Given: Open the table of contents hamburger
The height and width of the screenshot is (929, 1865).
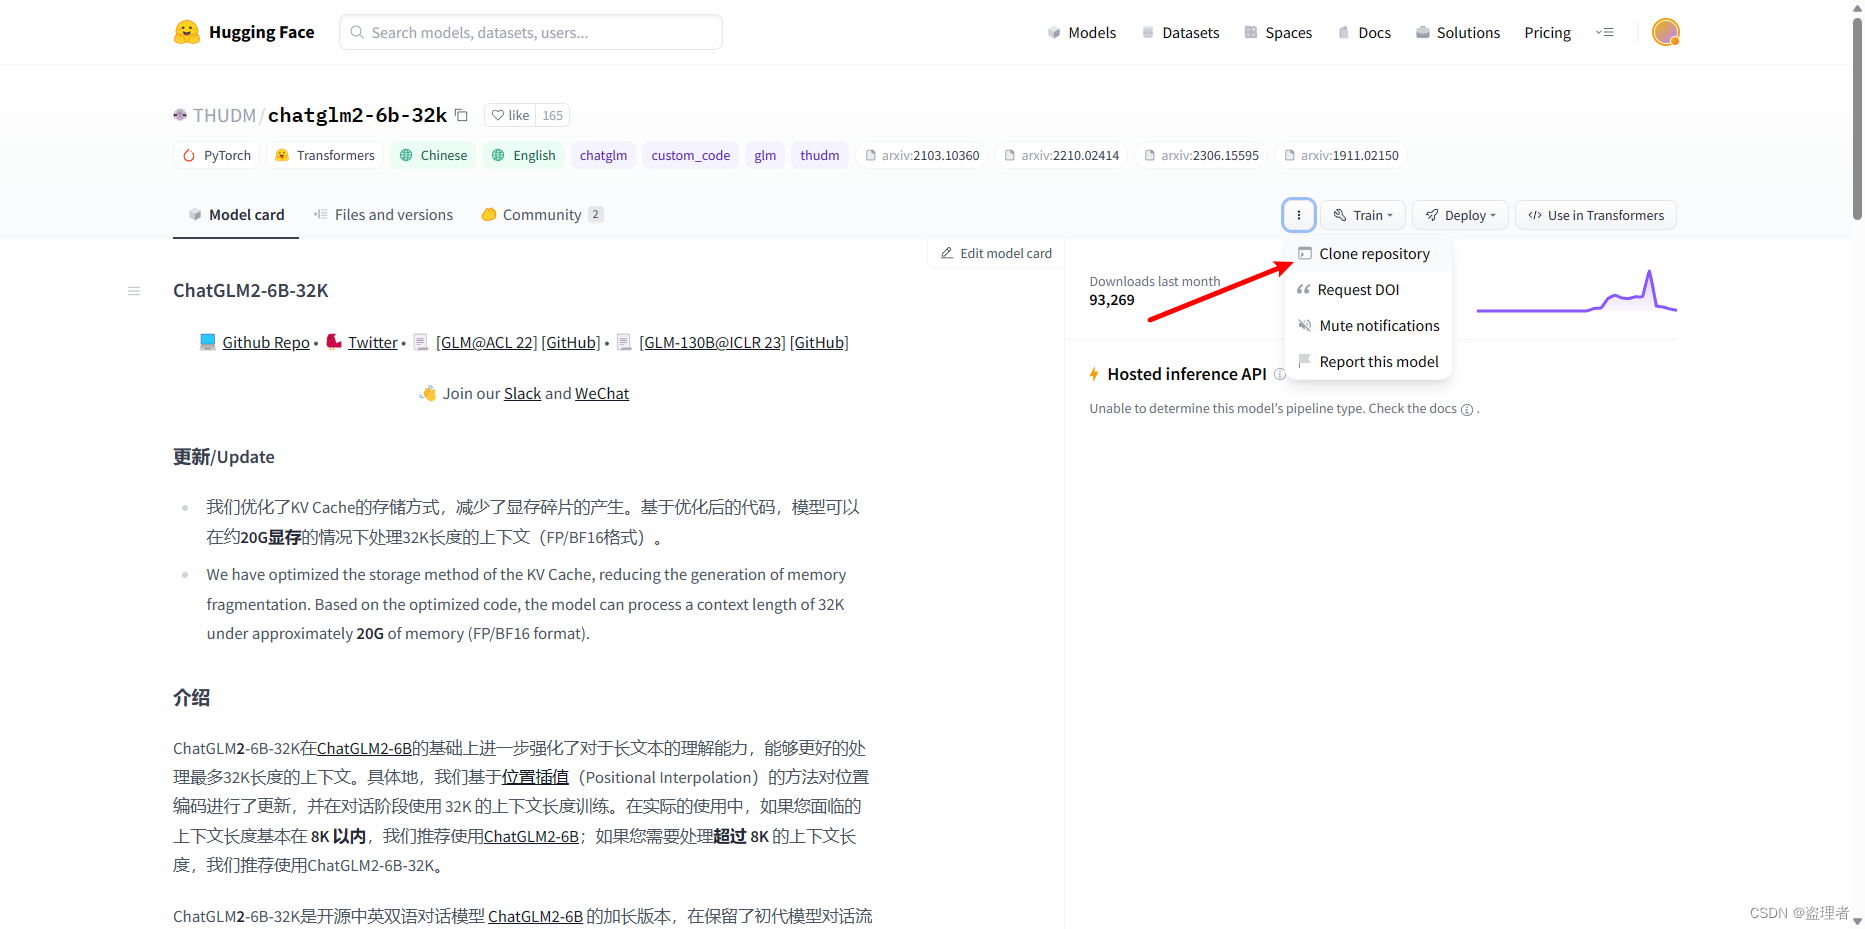Looking at the screenshot, I should pos(134,290).
